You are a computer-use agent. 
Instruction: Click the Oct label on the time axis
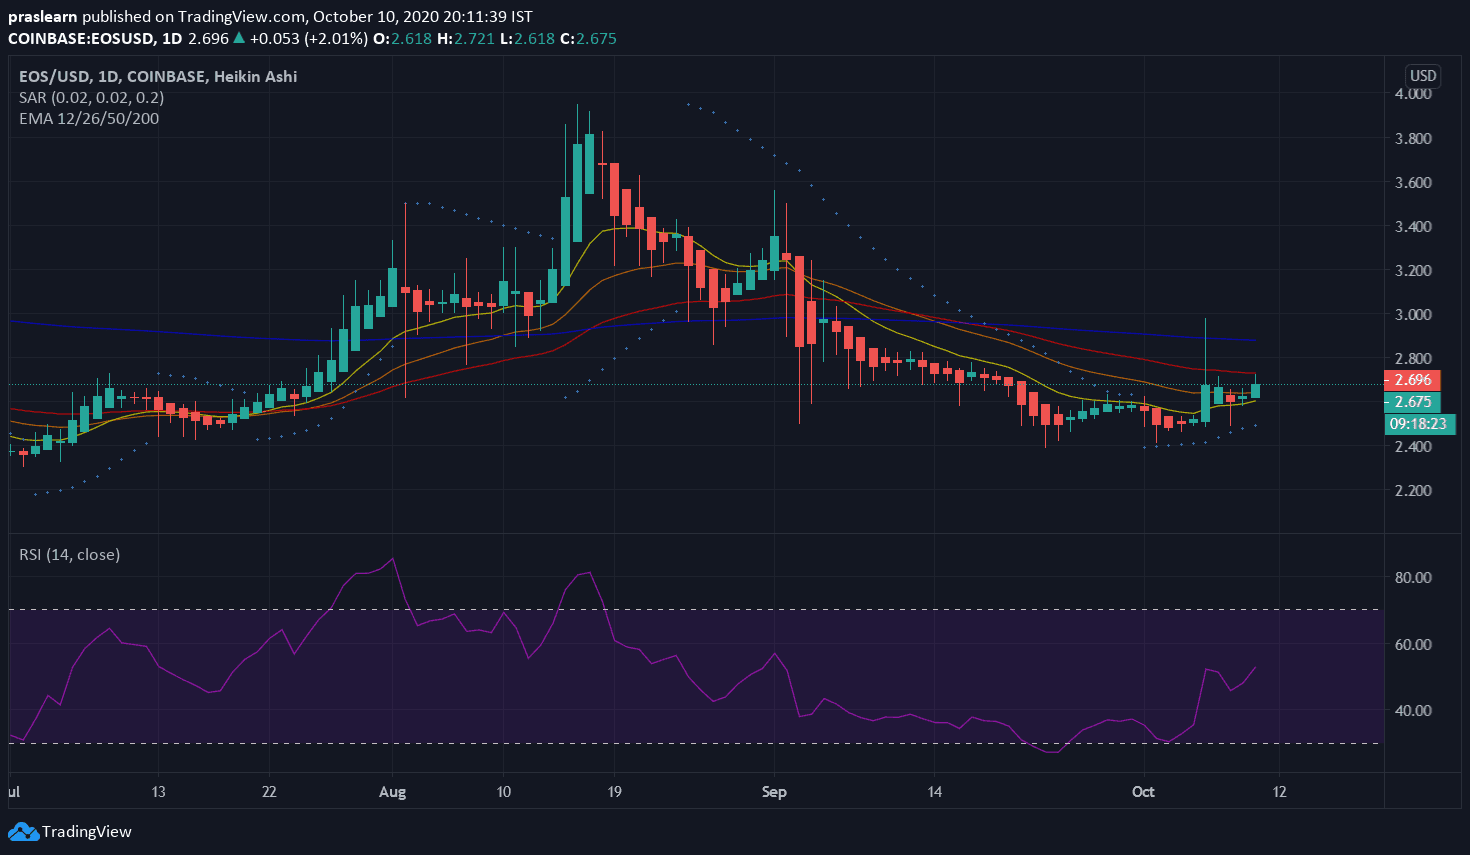point(1143,792)
